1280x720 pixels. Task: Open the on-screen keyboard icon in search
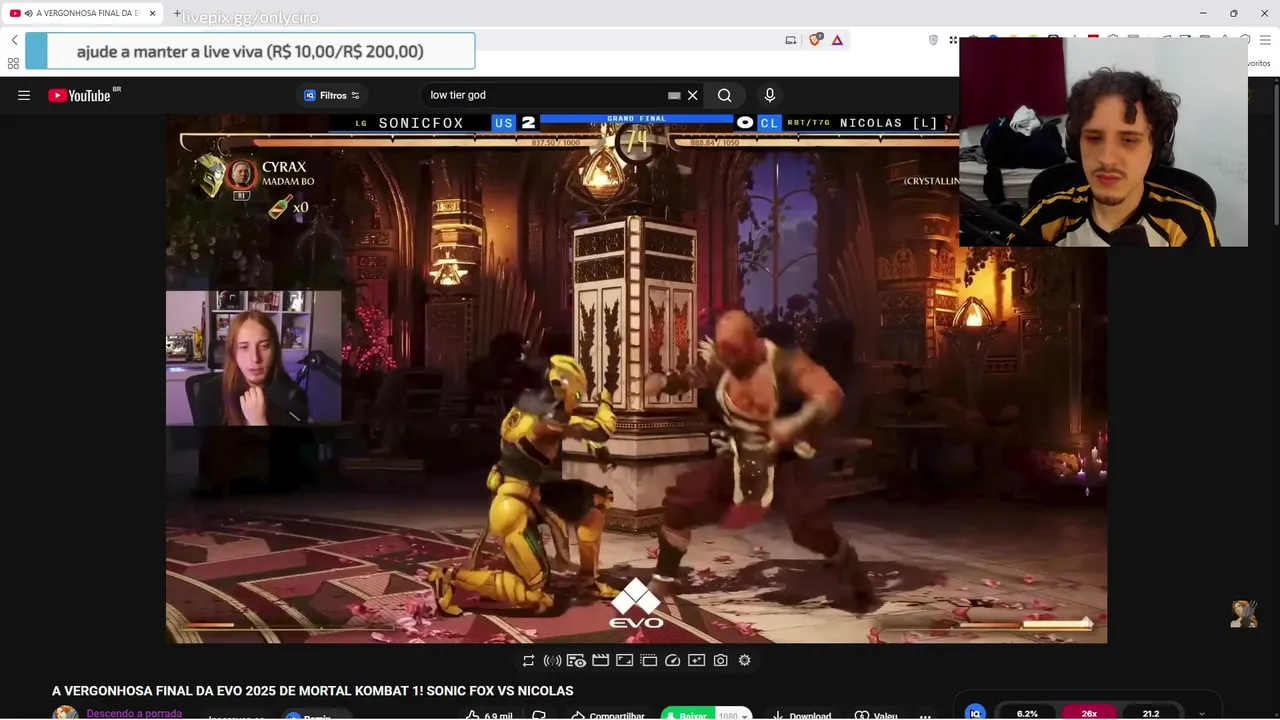(x=674, y=95)
